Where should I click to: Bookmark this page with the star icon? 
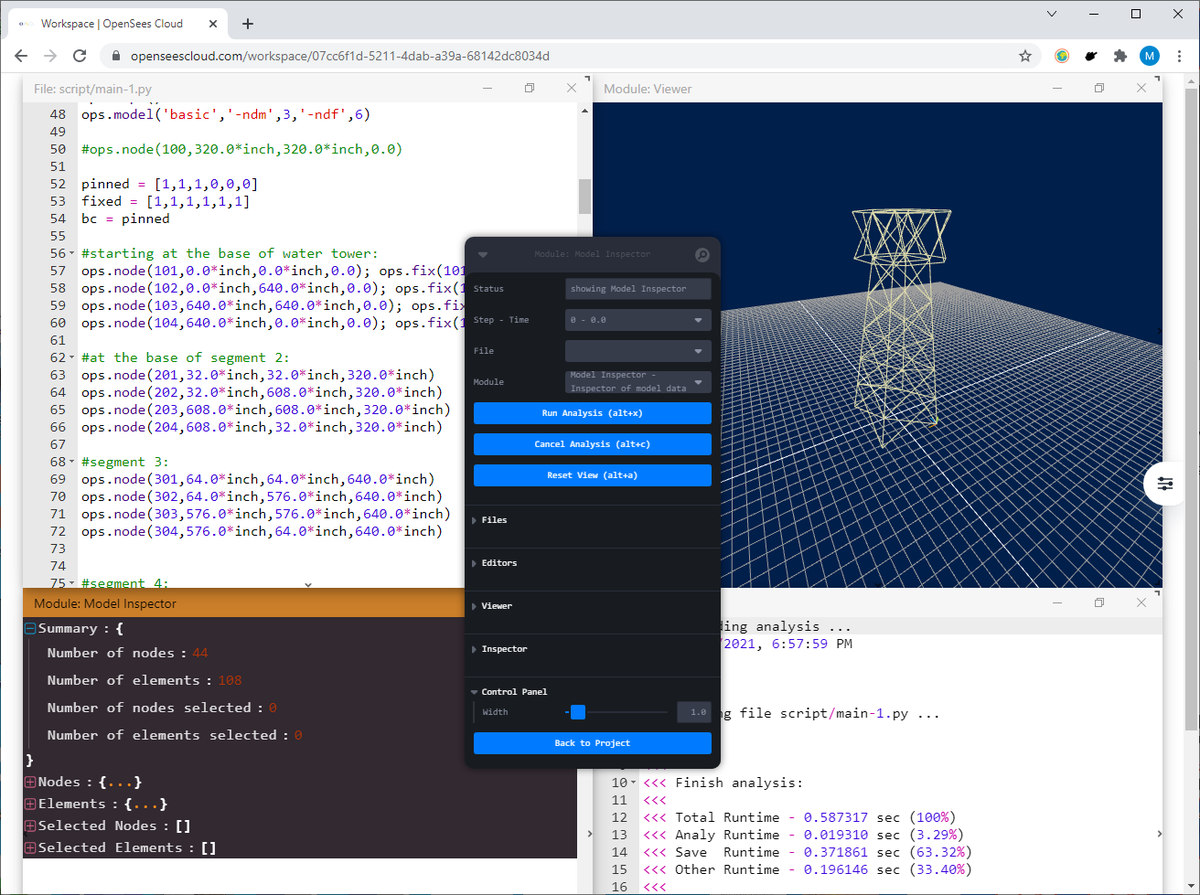(x=1025, y=56)
